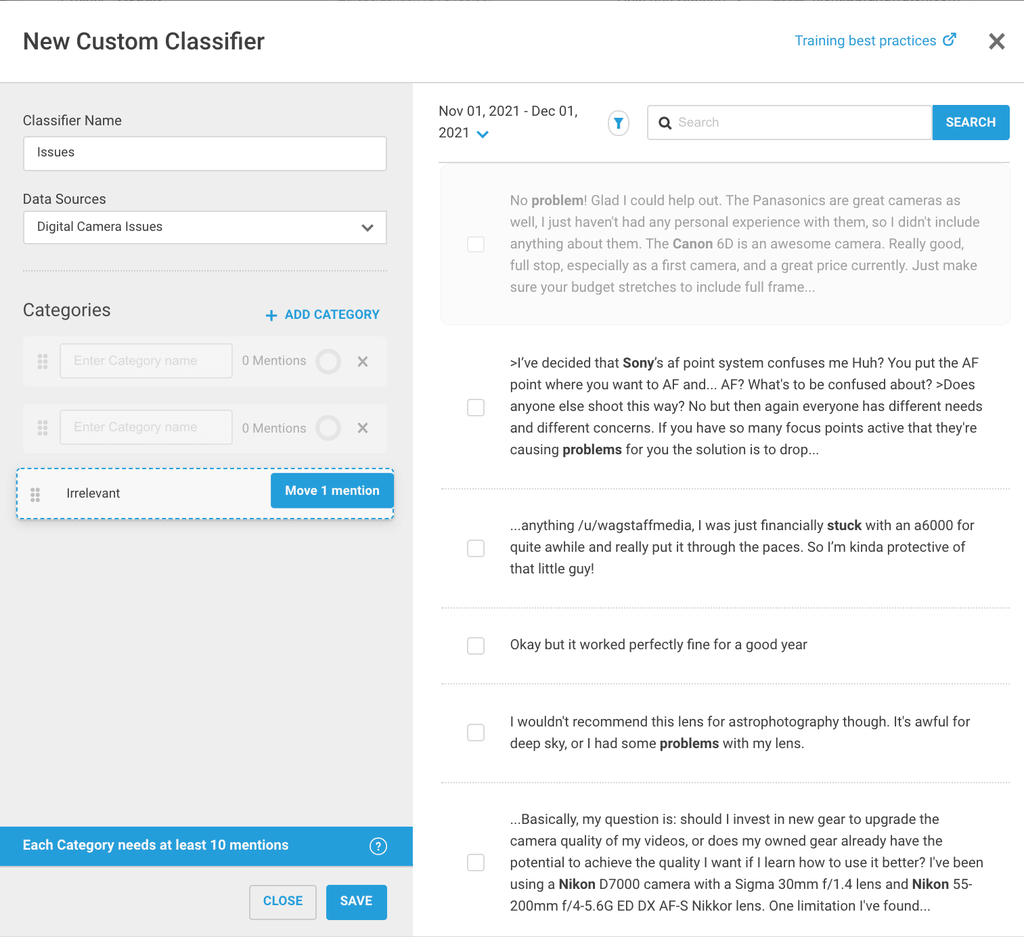Remove the first empty category row
Image resolution: width=1024 pixels, height=937 pixels.
tap(363, 361)
